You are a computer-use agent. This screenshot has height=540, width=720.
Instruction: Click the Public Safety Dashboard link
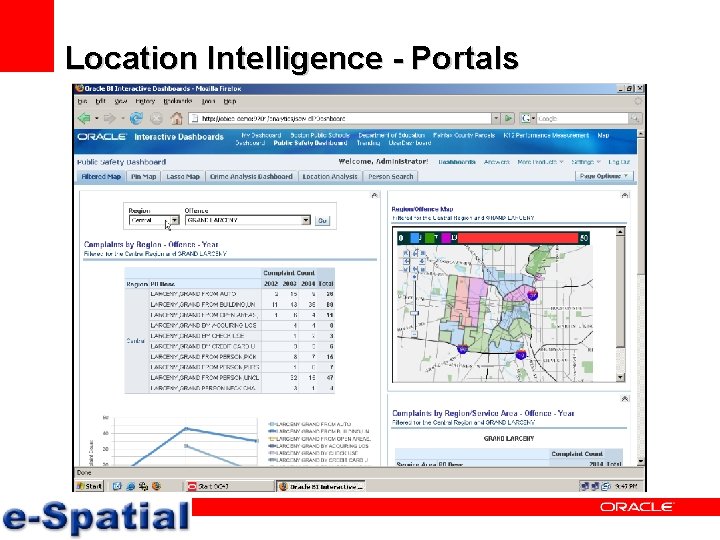pos(310,143)
